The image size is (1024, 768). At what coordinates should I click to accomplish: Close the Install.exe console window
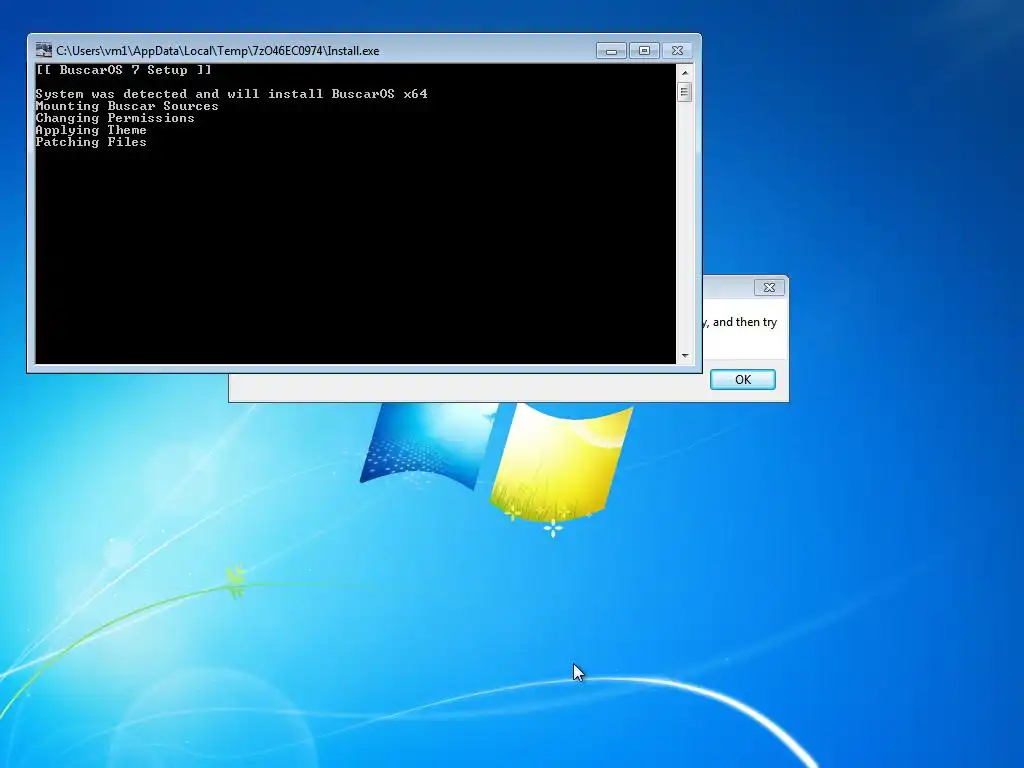(x=677, y=50)
